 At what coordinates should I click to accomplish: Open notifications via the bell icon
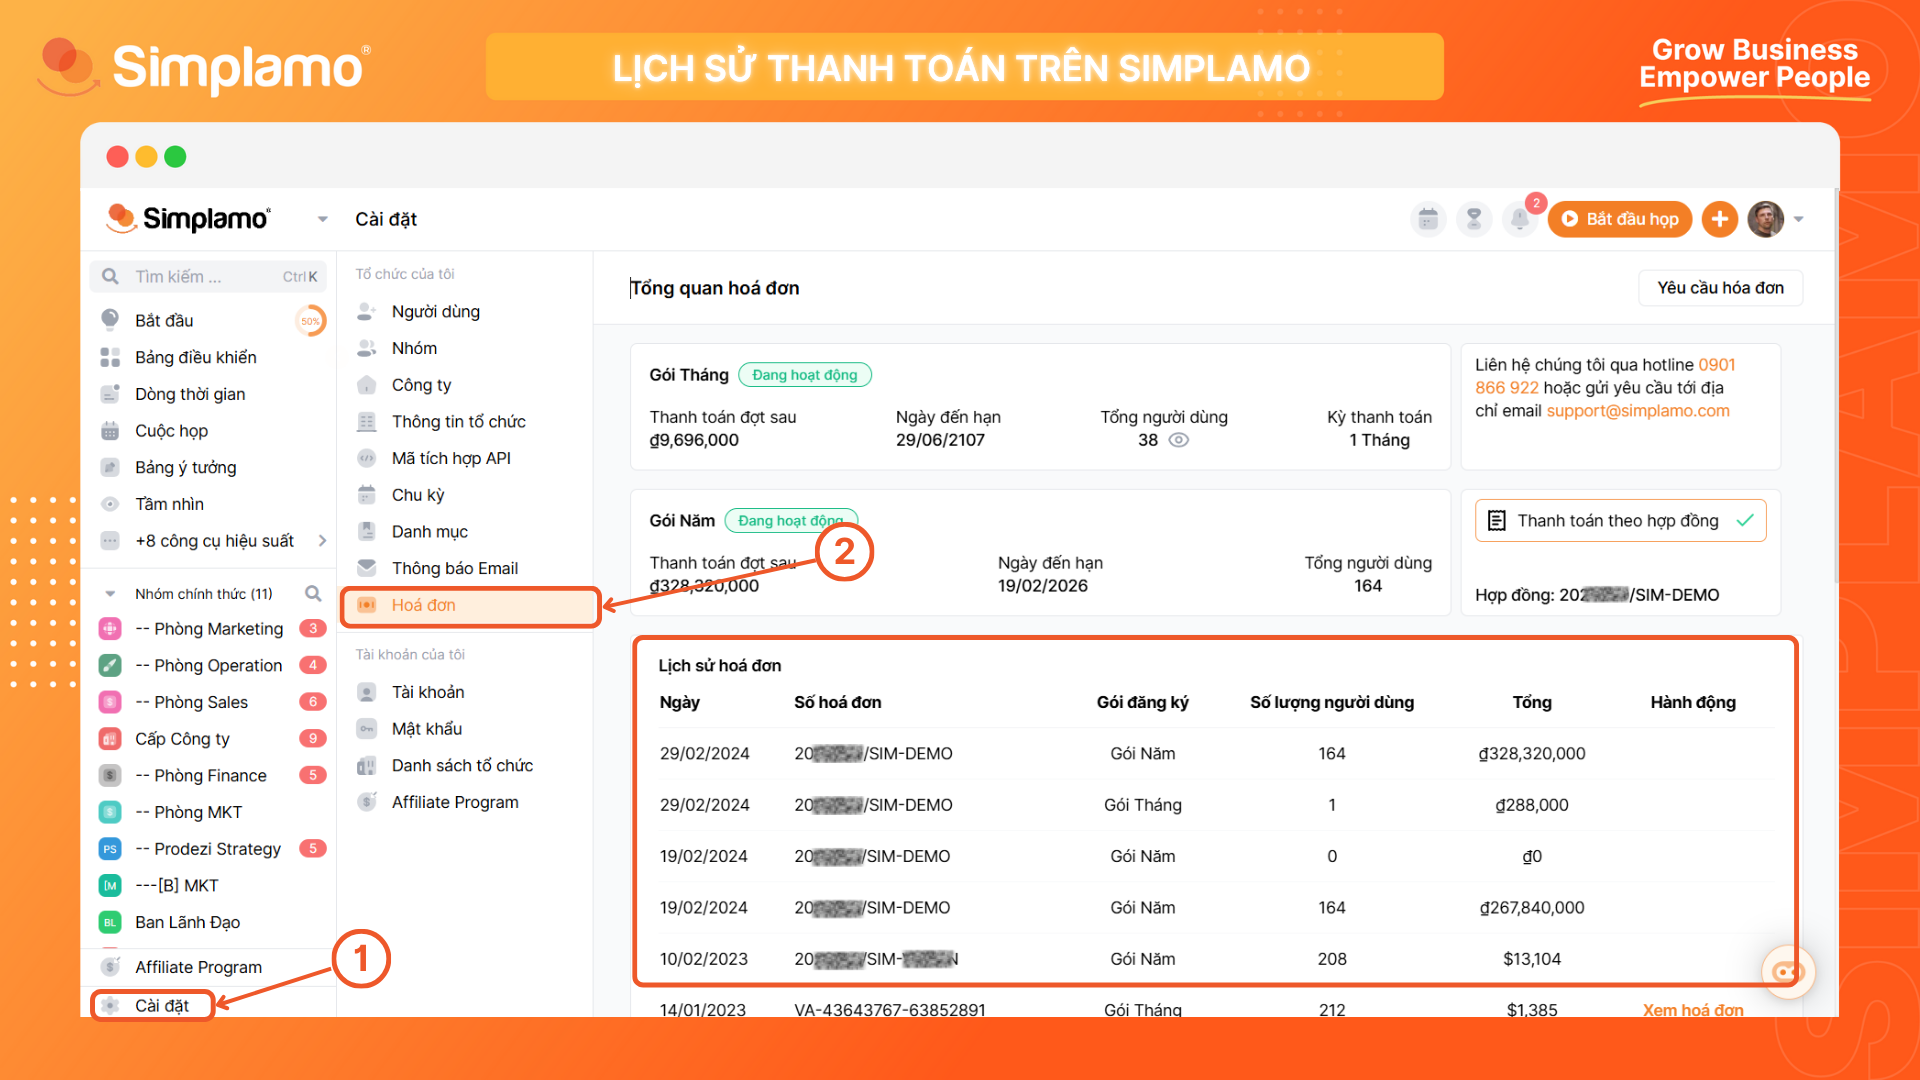coord(1519,219)
